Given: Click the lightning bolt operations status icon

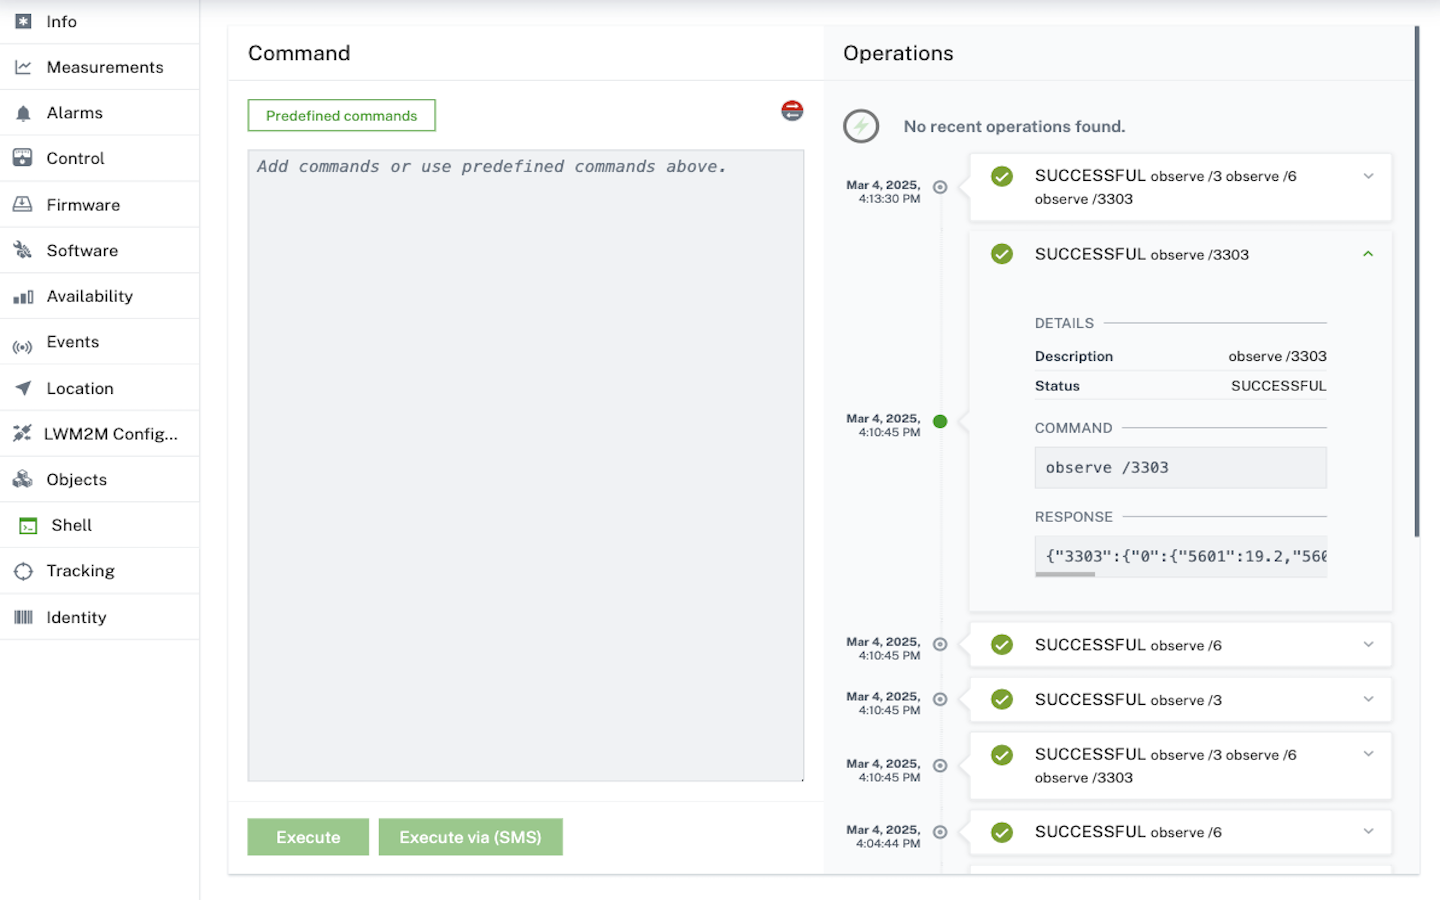Looking at the screenshot, I should 861,127.
